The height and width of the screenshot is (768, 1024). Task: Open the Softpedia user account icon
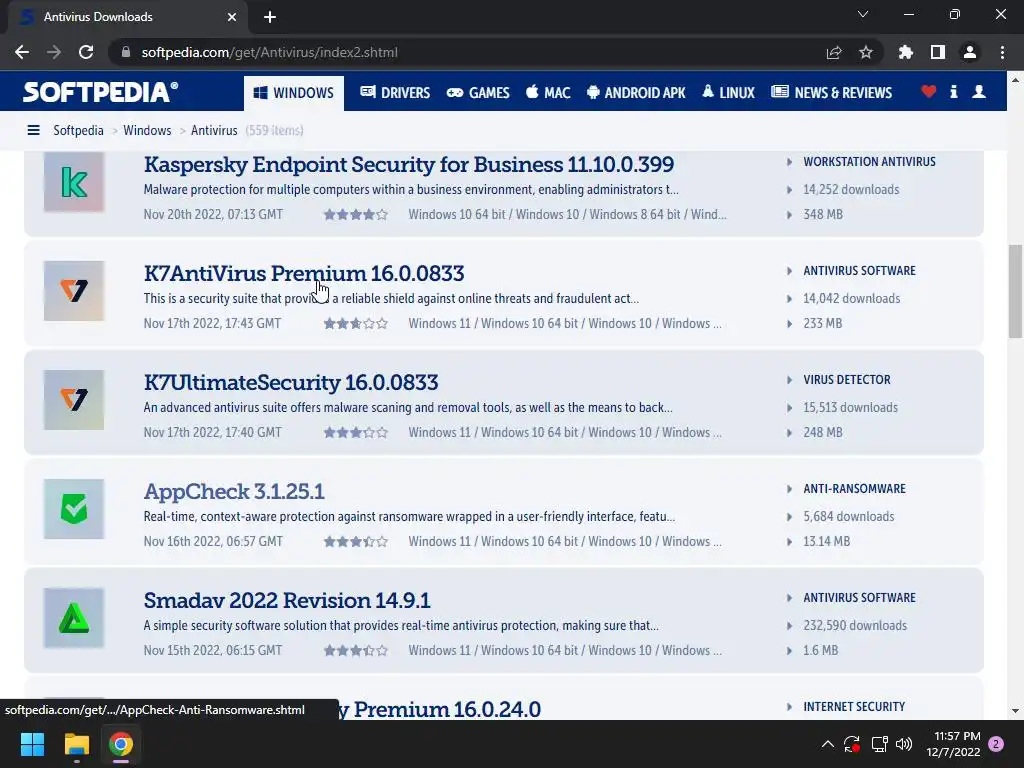click(979, 92)
